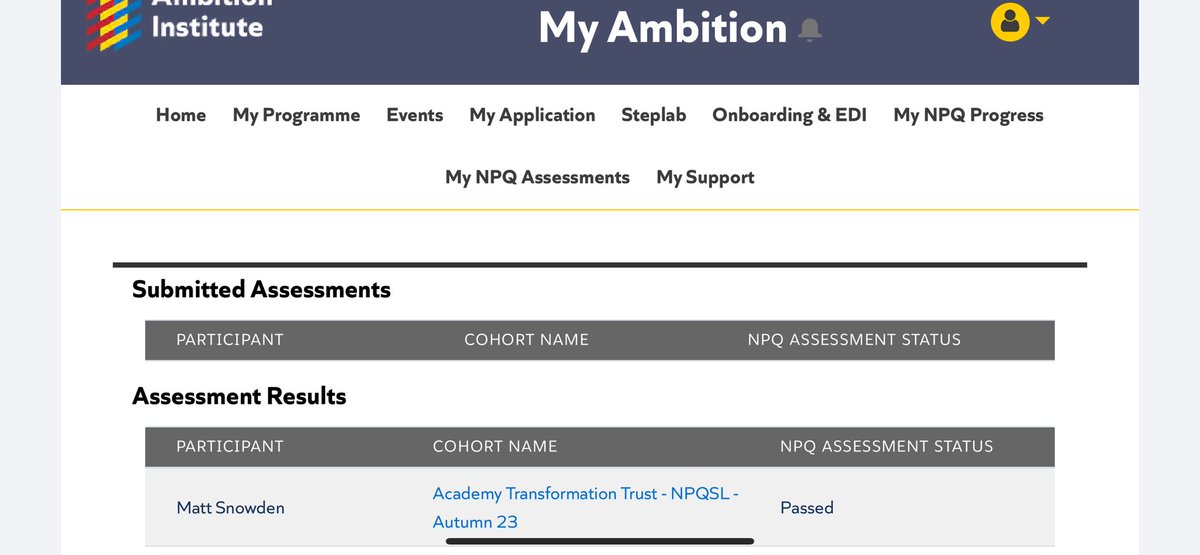Click the yellow user profile avatar
The height and width of the screenshot is (555, 1200).
pyautogui.click(x=1010, y=22)
